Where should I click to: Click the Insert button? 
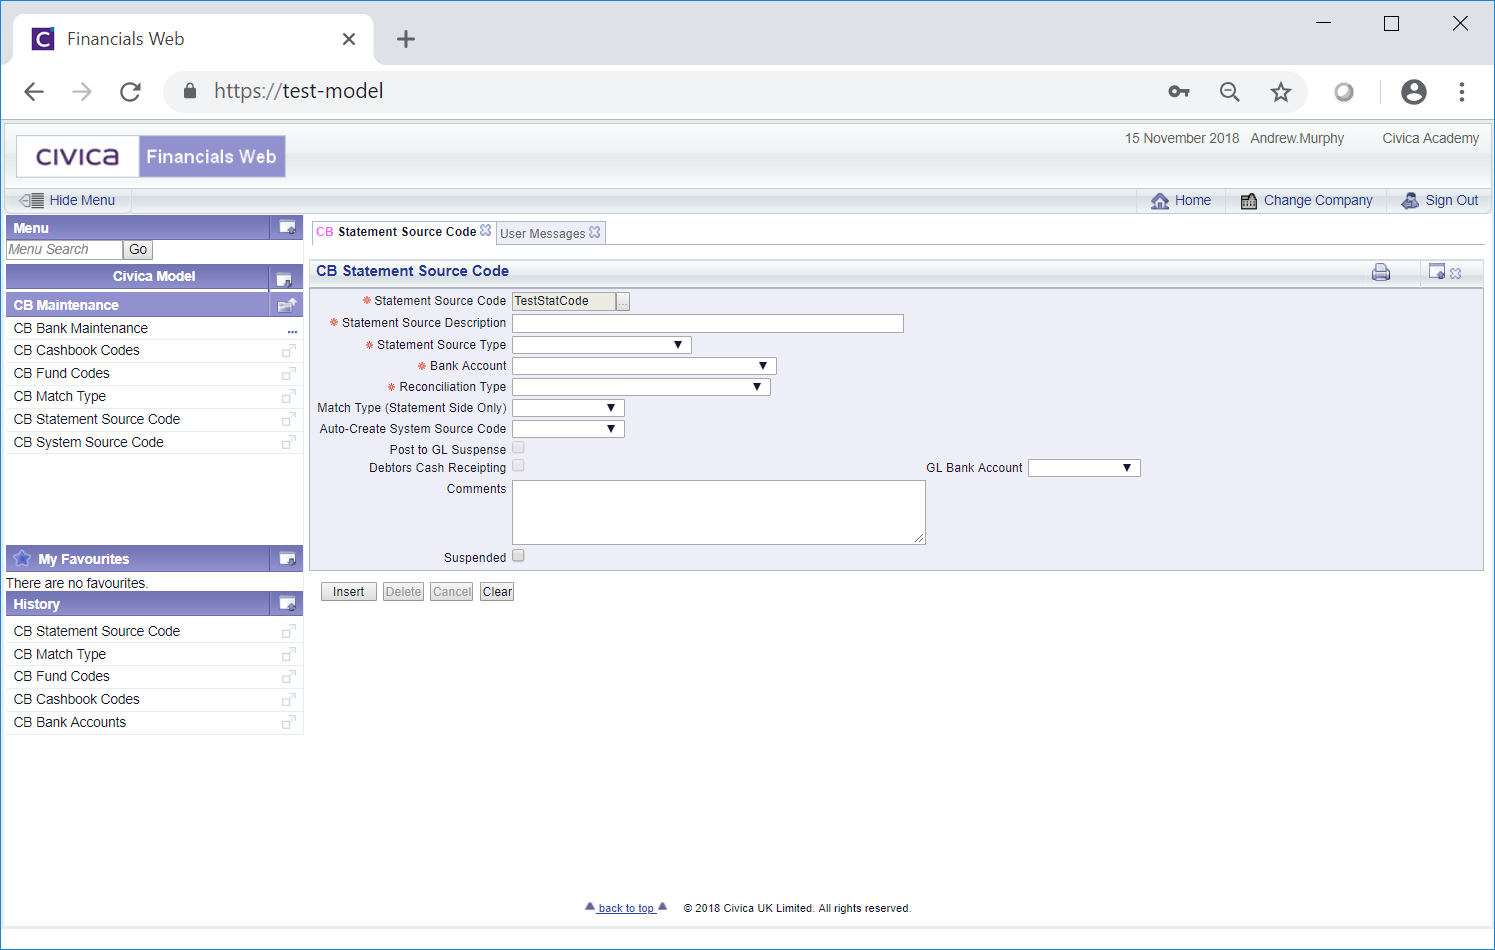349,592
